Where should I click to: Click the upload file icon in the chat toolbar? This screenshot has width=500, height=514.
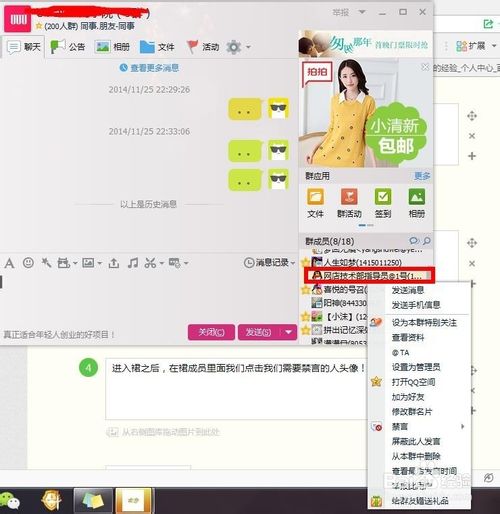[x=114, y=263]
